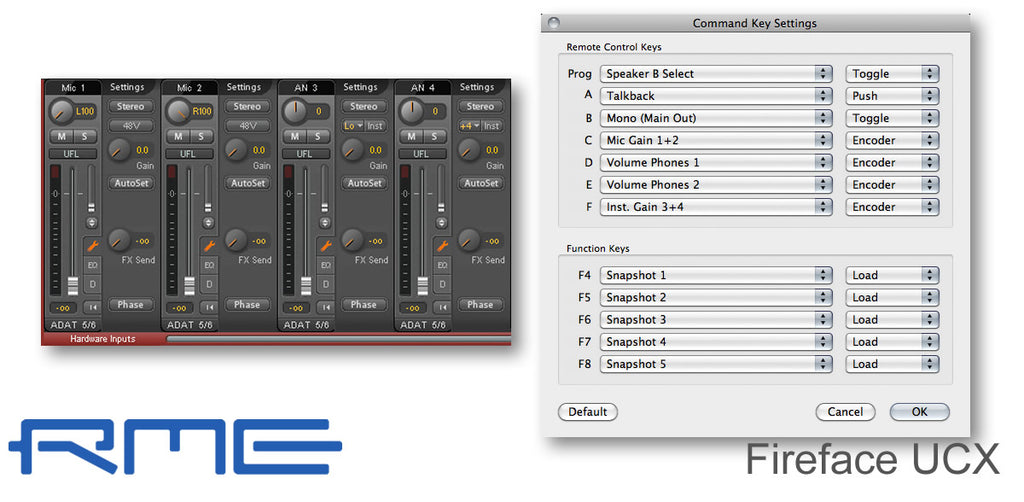Click the Gain knob in AN 4 settings

pos(467,150)
